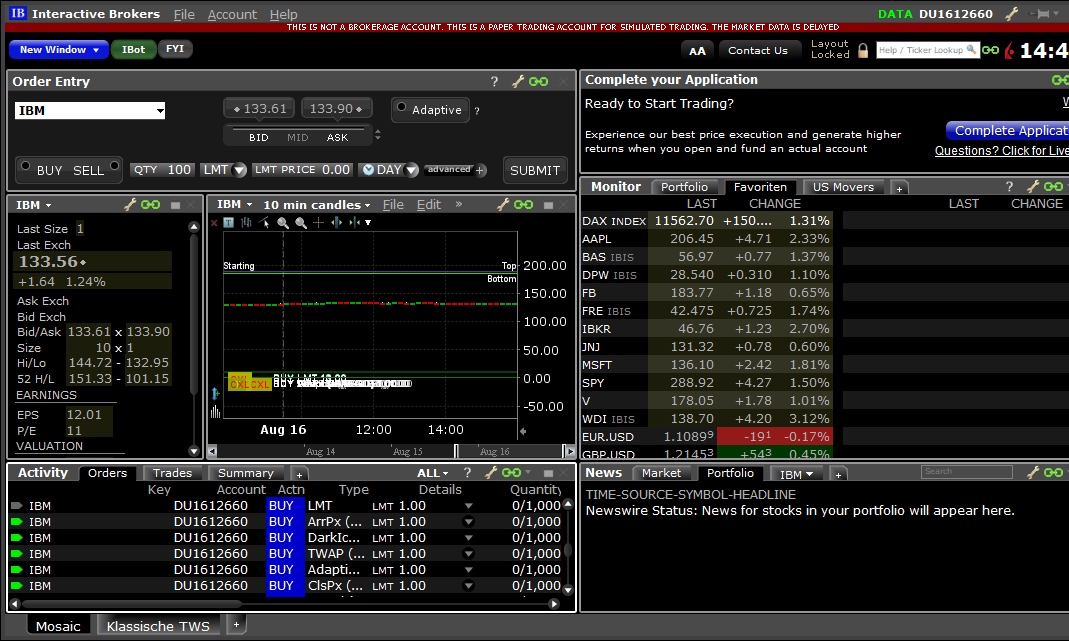1069x641 pixels.
Task: Expand advanced order options plus
Action: 481,170
